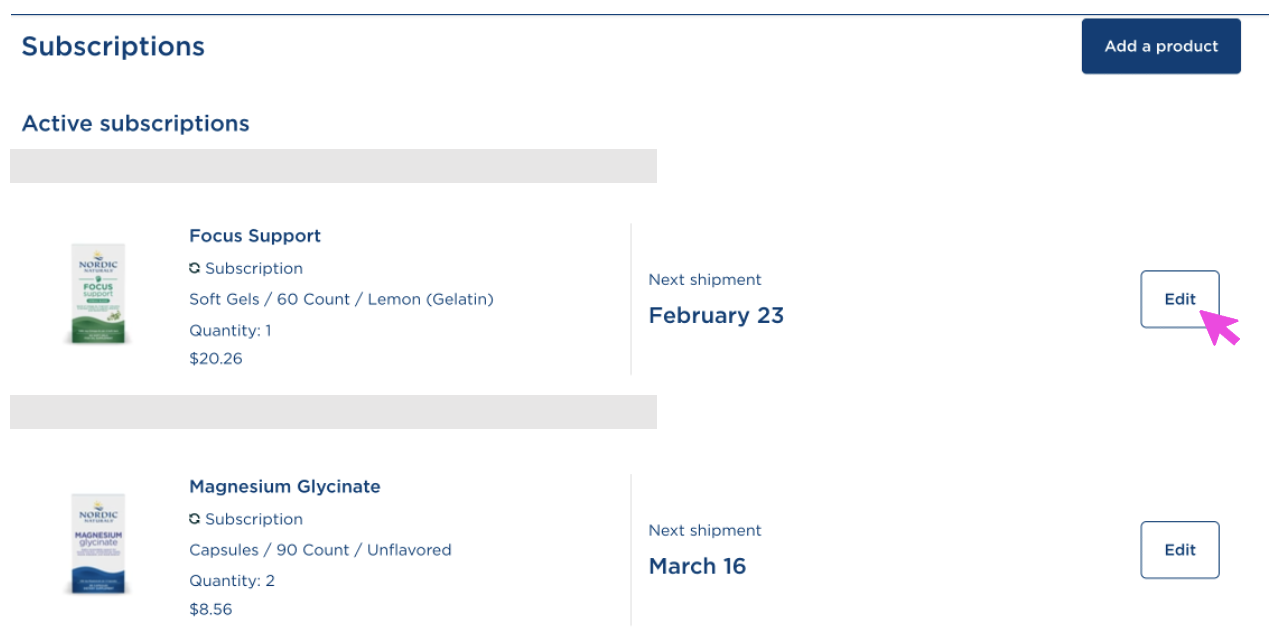Click gray bar above Focus Support
Image resolution: width=1278 pixels, height=640 pixels.
point(333,166)
